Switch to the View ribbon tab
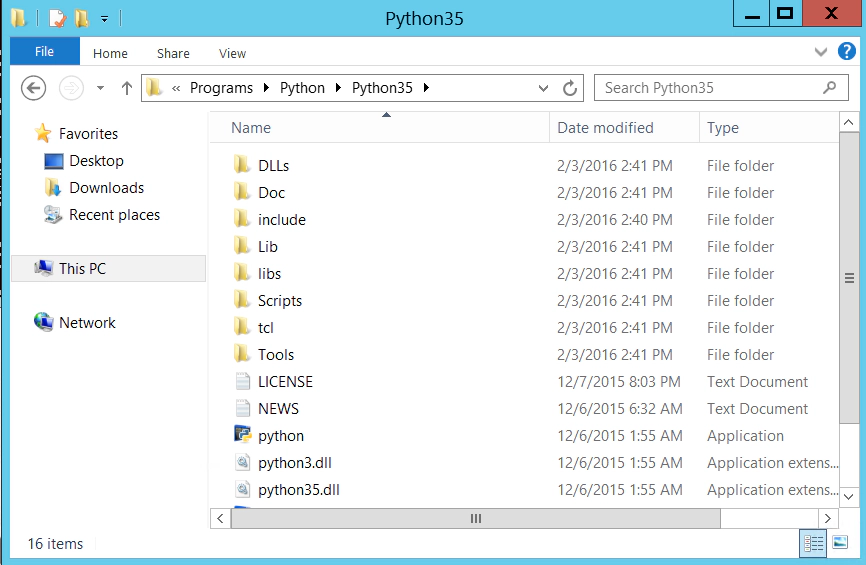 [x=232, y=53]
